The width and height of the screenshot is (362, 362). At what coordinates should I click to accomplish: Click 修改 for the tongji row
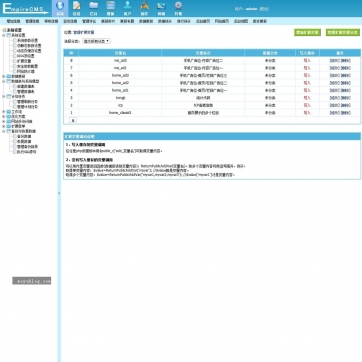coord(335,98)
